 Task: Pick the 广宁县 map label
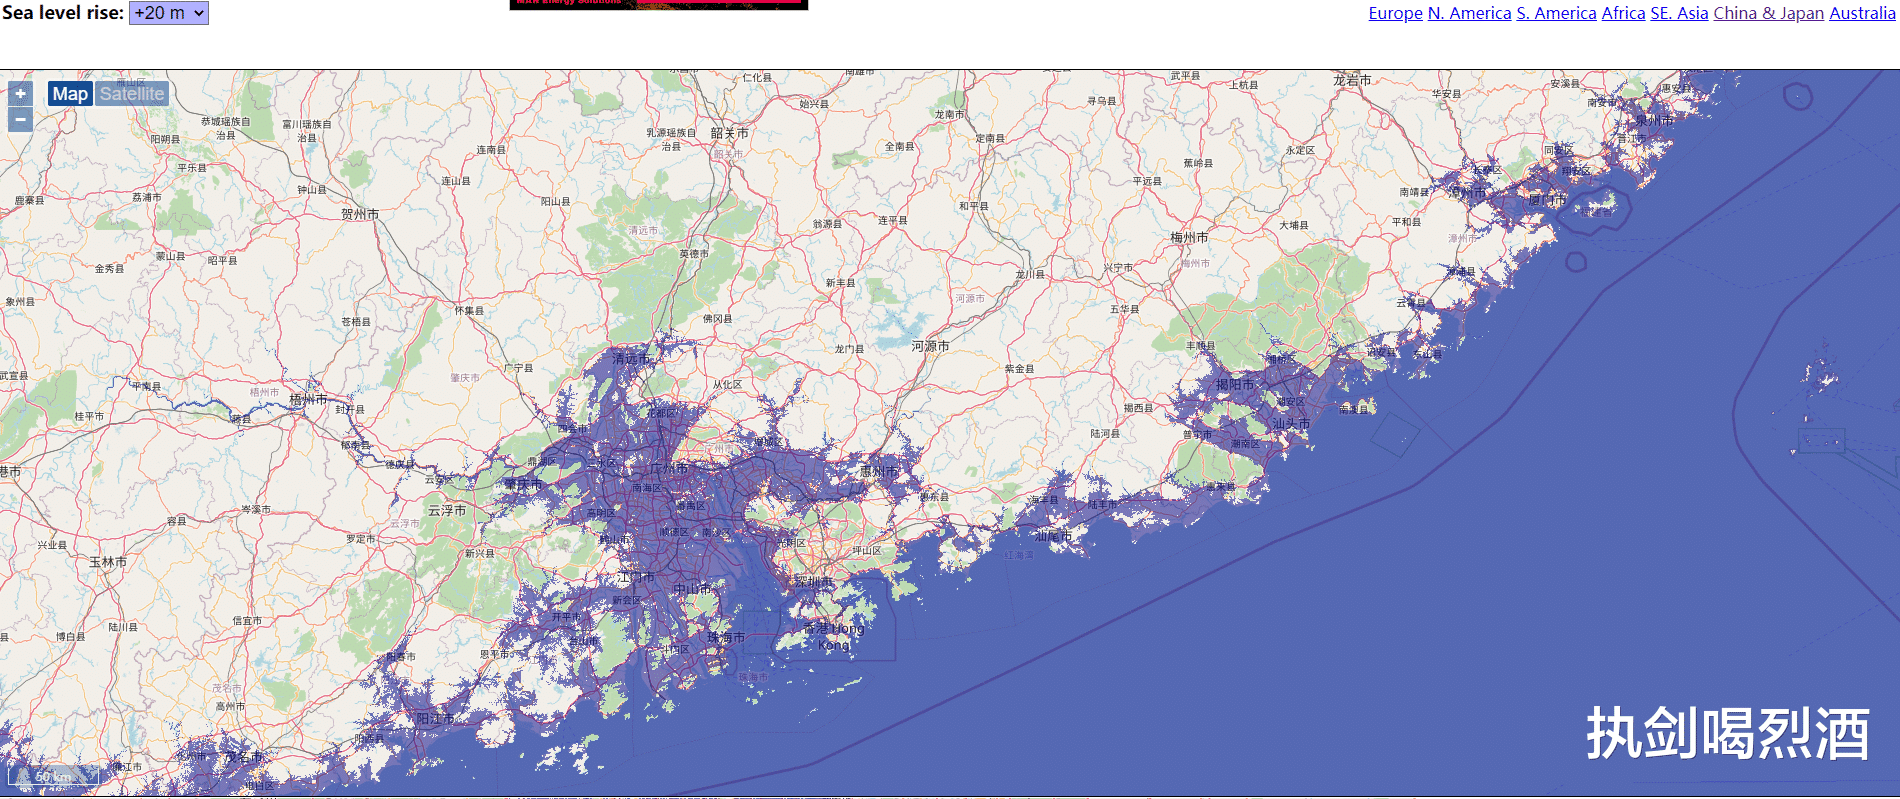click(x=518, y=368)
